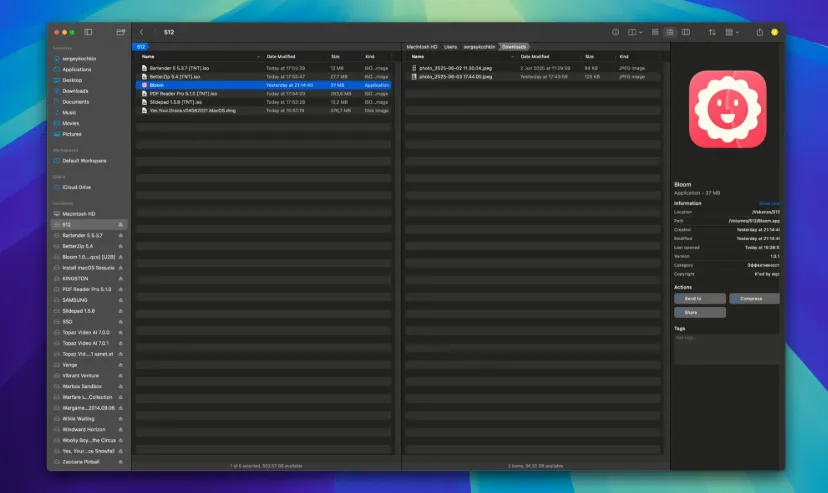Click the new folder icon above the sidebar
Viewport: 828px width, 493px height.
click(x=120, y=32)
